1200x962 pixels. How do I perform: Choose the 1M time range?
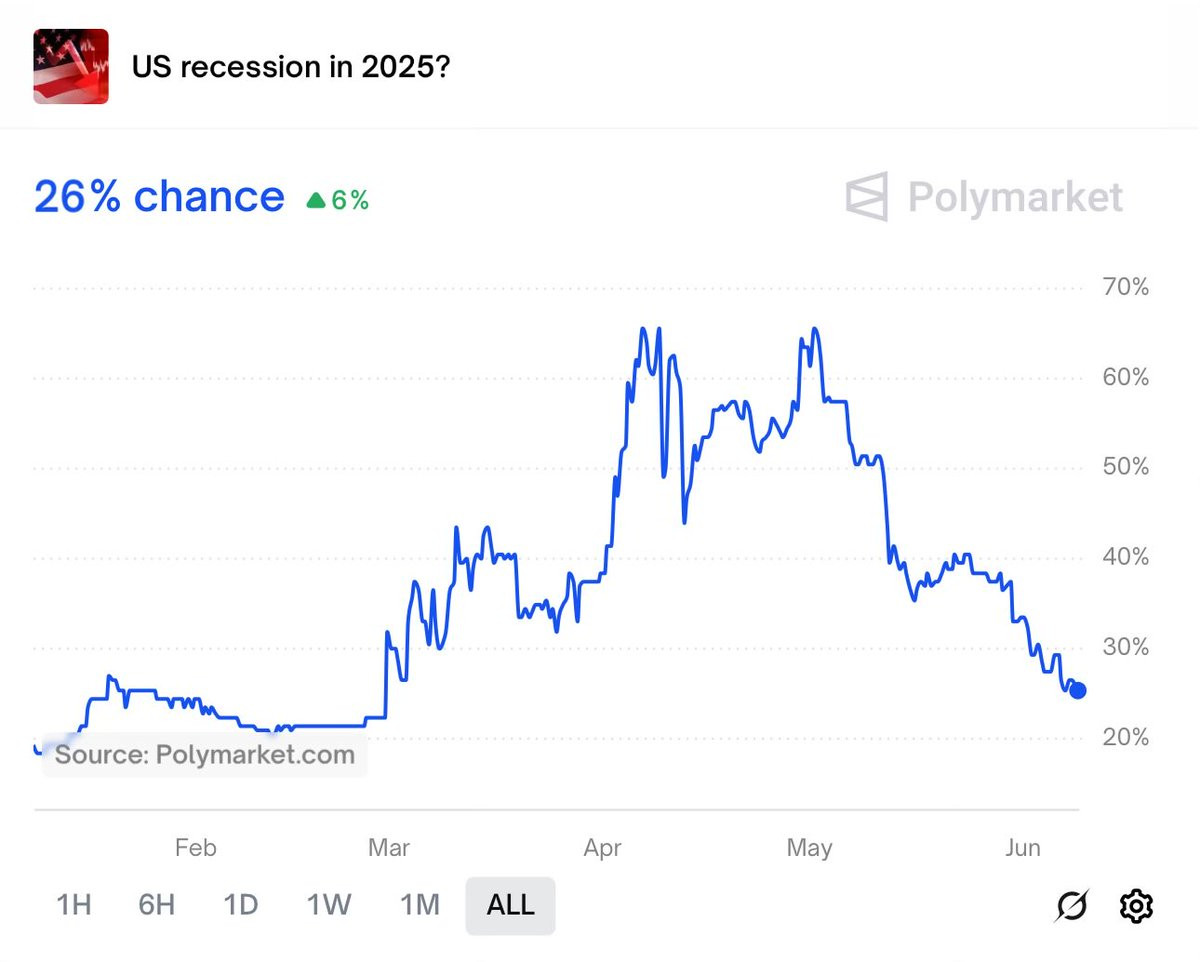pos(420,905)
